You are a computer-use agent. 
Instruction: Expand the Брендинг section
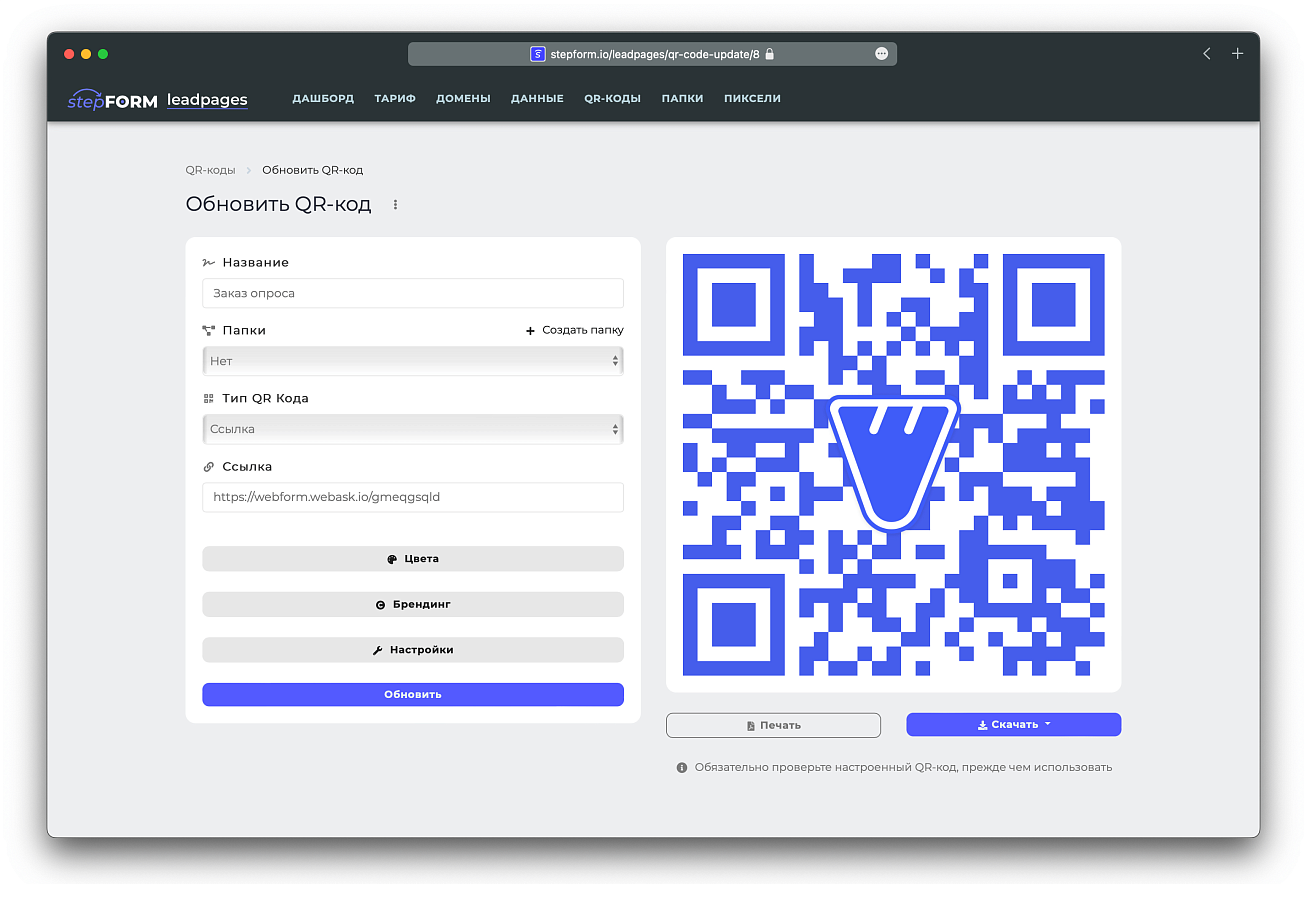pyautogui.click(x=413, y=605)
